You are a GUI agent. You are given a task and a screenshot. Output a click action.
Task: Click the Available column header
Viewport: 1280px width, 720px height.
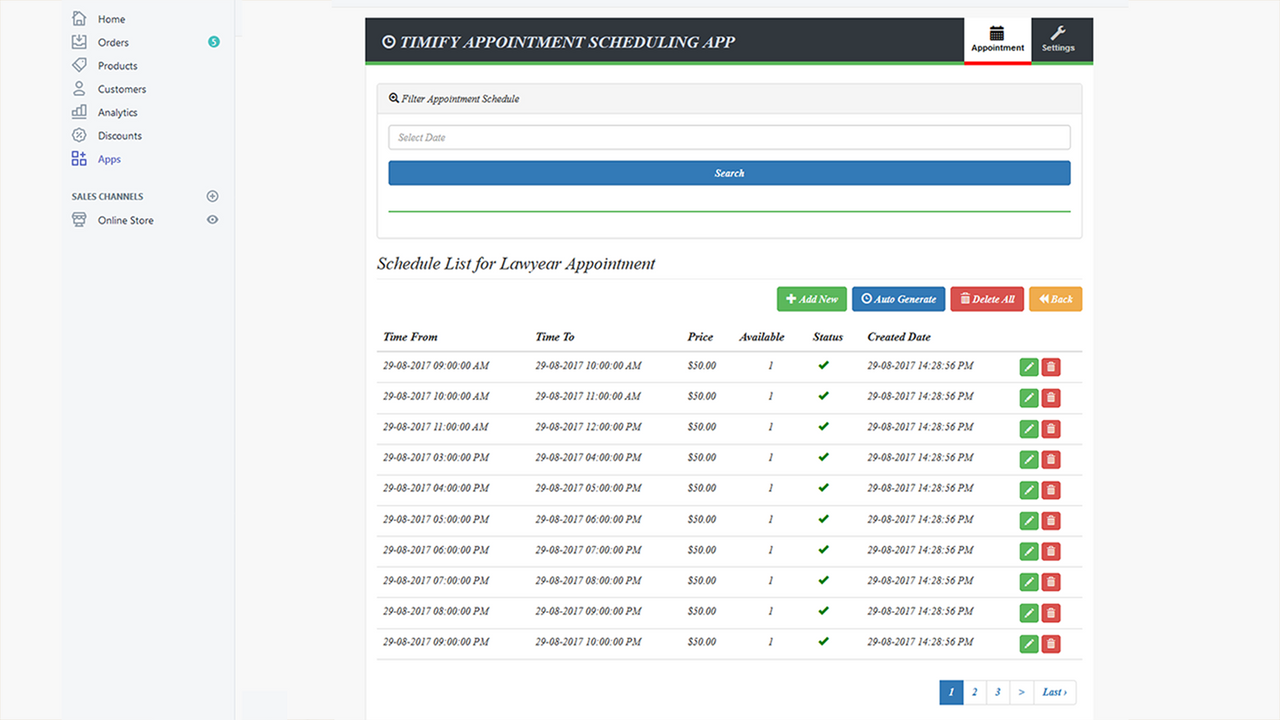click(762, 337)
